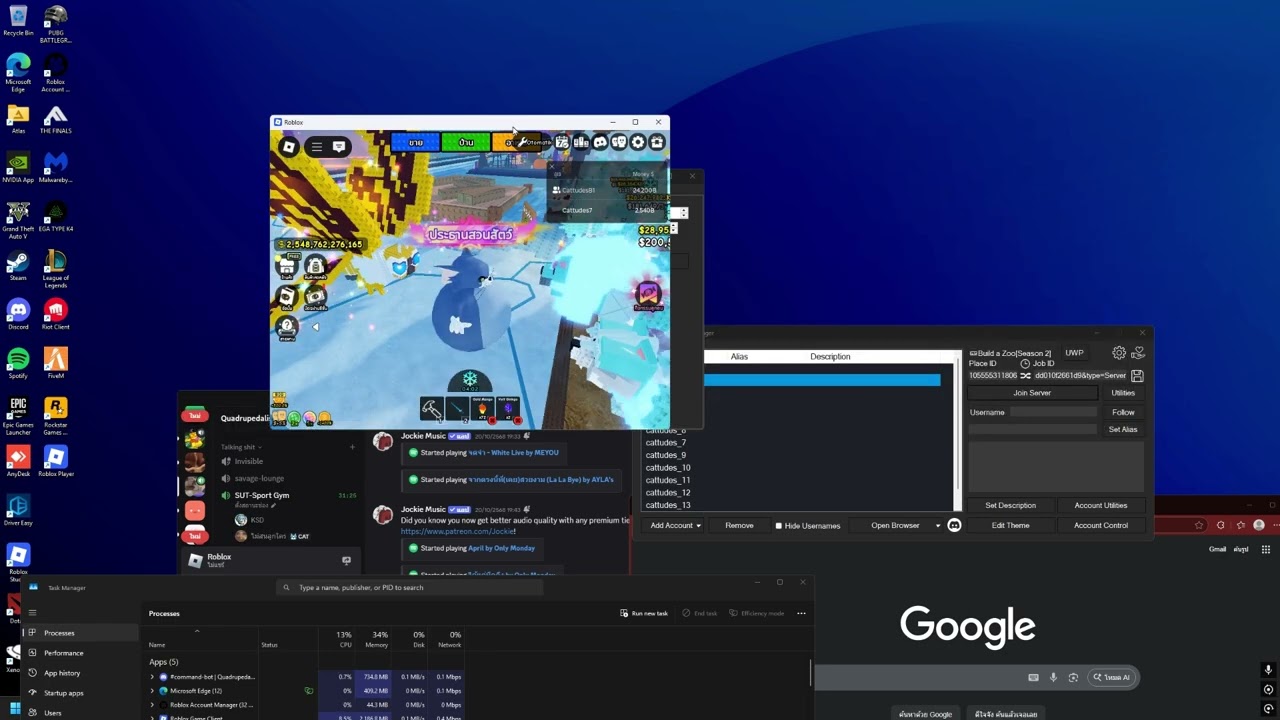Select the blue sell tab in game
1280x720 pixels.
pos(415,143)
